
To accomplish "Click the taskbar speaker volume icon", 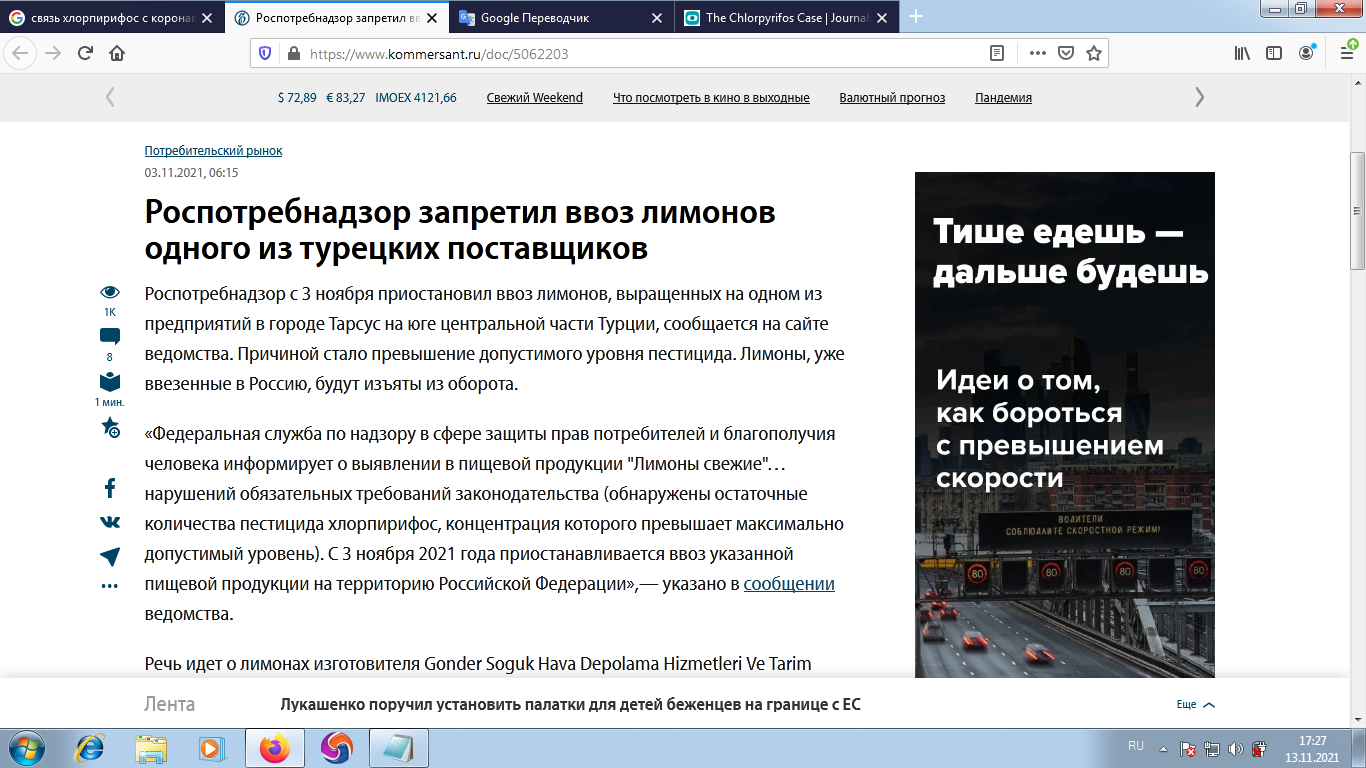I will coord(1234,746).
